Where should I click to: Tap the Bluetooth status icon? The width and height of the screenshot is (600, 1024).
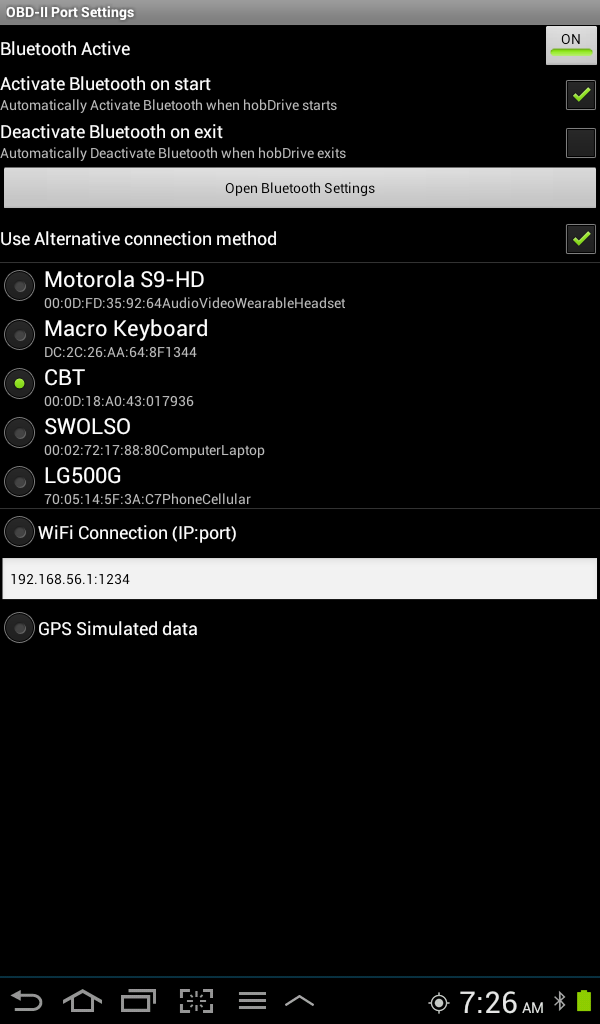tap(560, 1001)
